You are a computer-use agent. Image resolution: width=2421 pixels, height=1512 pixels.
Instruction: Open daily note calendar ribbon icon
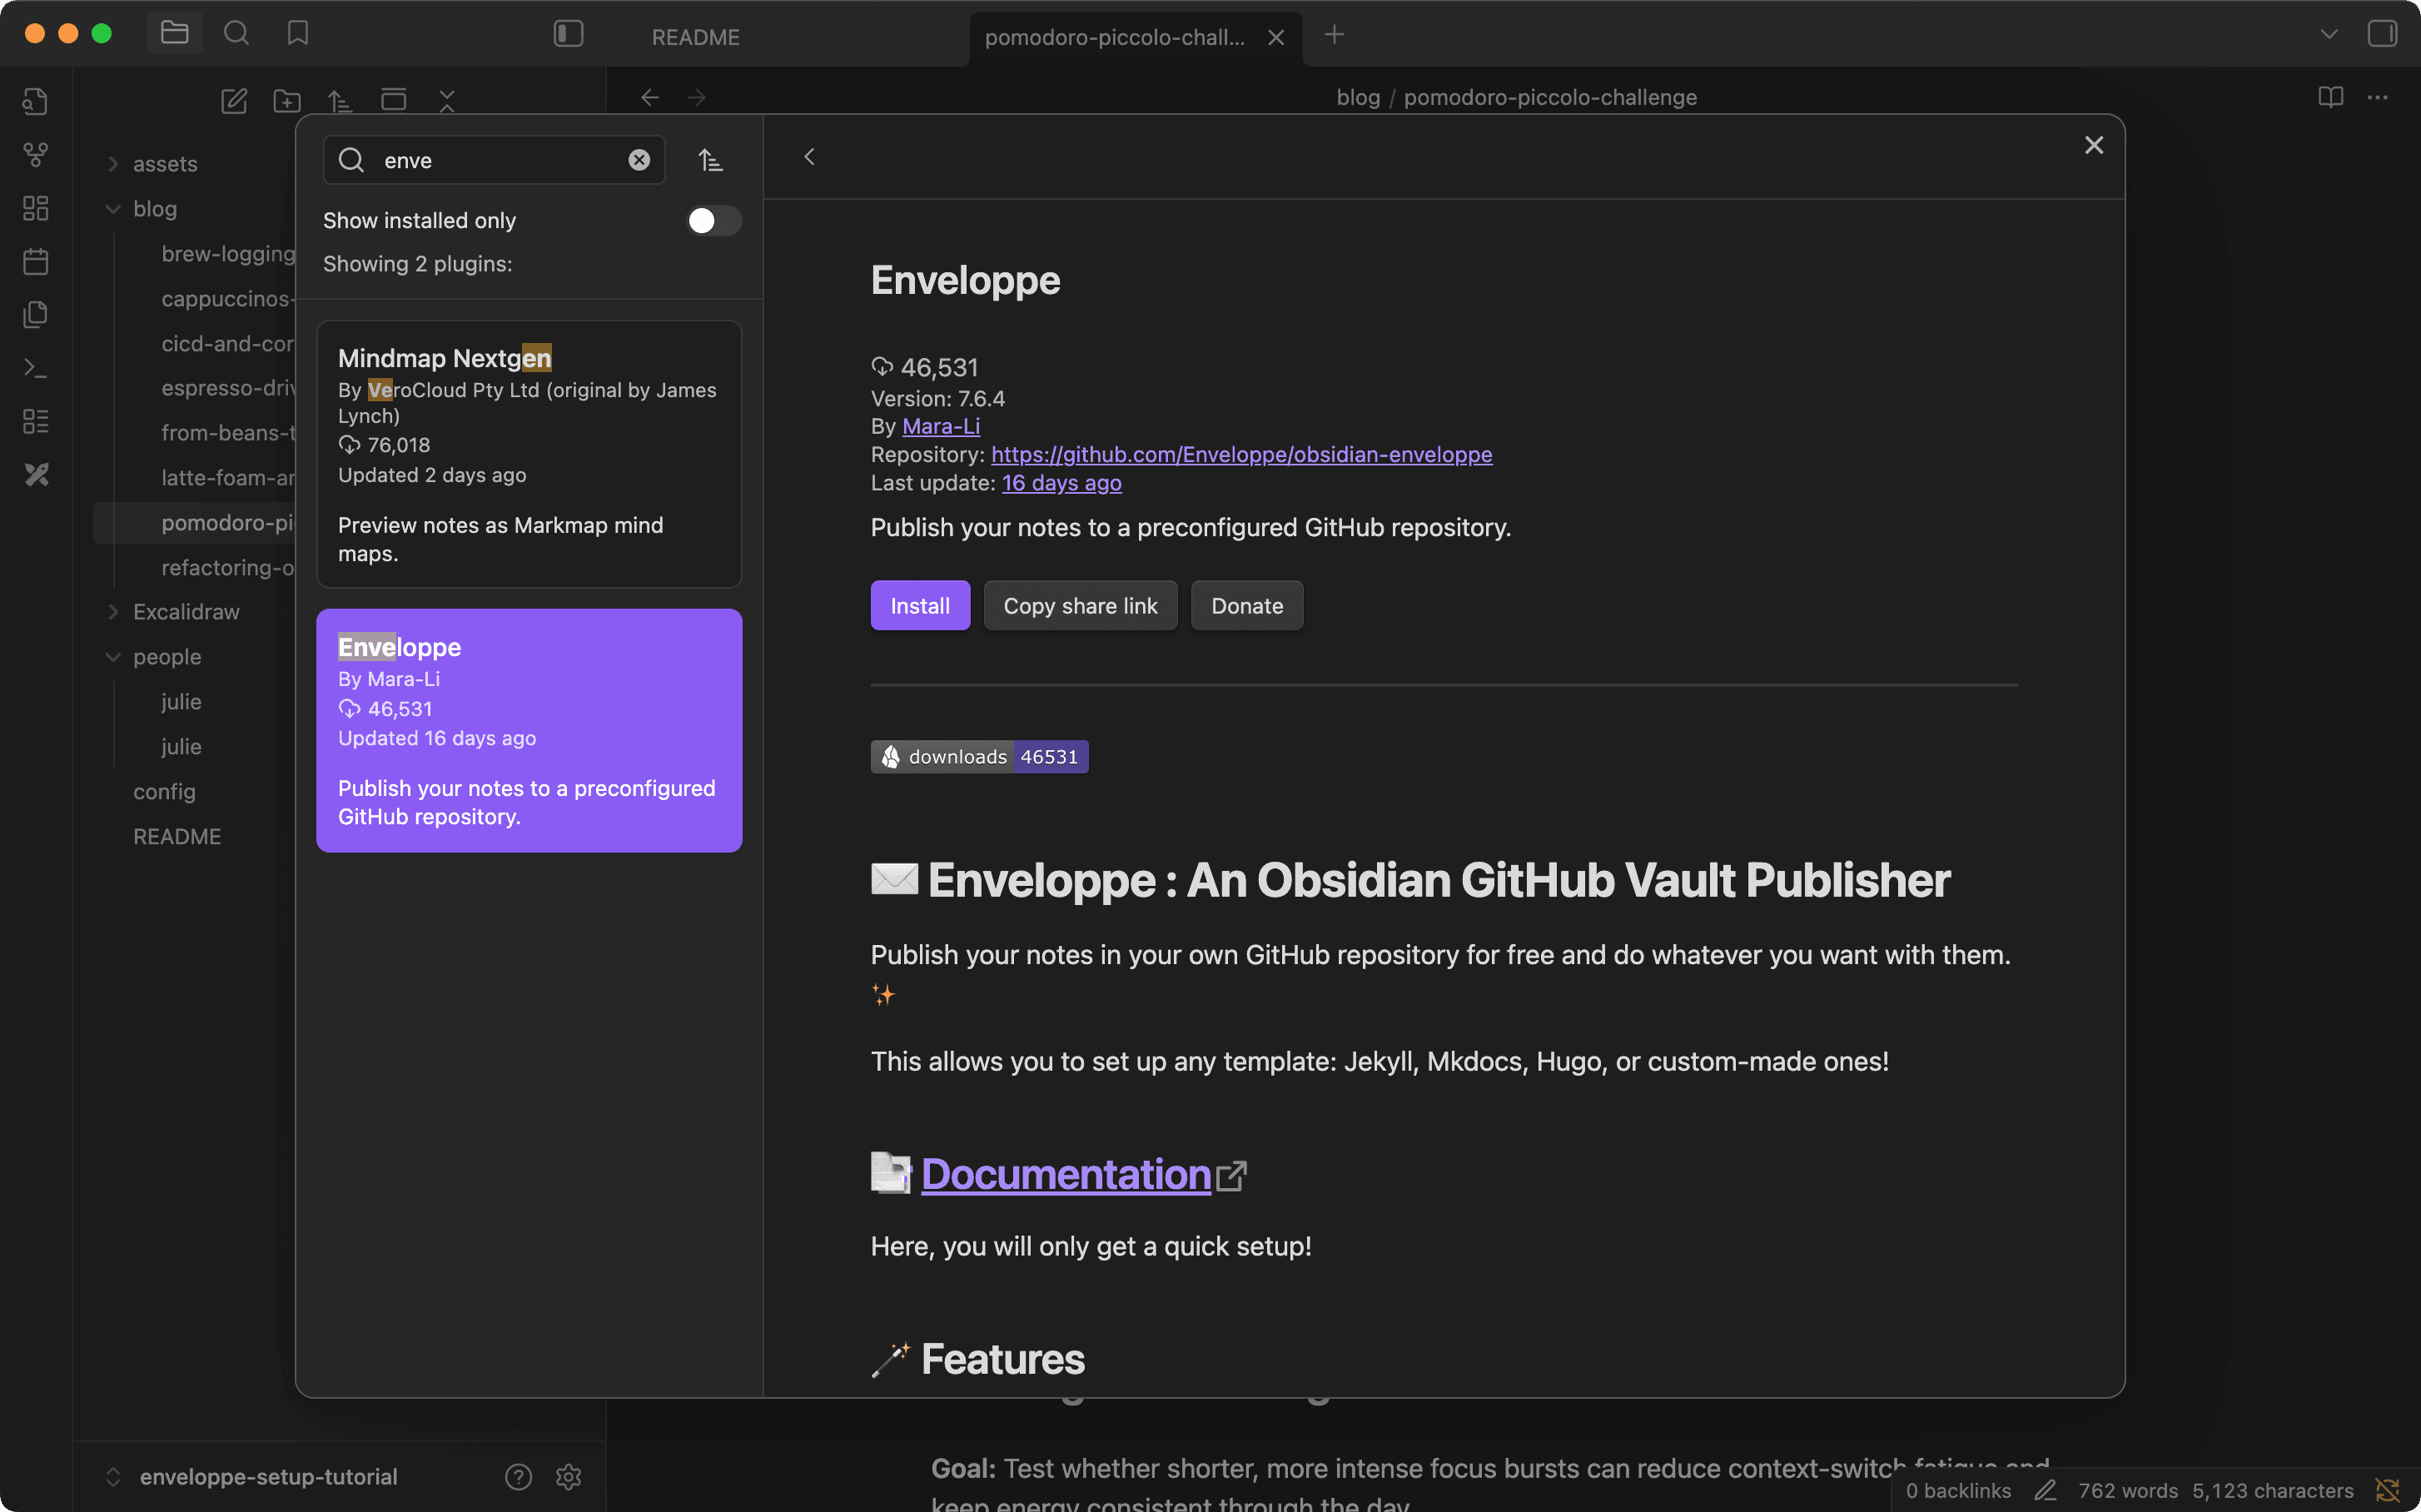pyautogui.click(x=36, y=261)
